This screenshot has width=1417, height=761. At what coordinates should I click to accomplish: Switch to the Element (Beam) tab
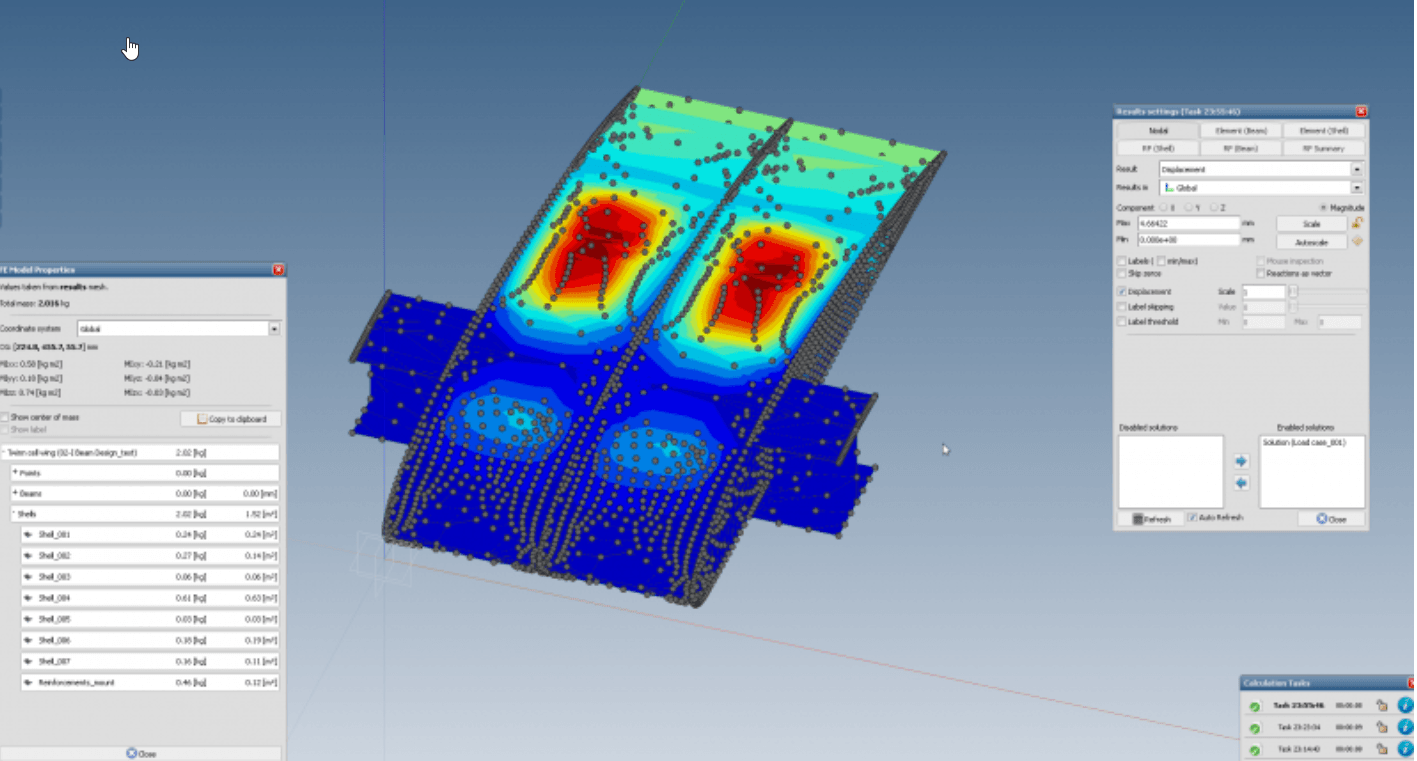pyautogui.click(x=1241, y=131)
